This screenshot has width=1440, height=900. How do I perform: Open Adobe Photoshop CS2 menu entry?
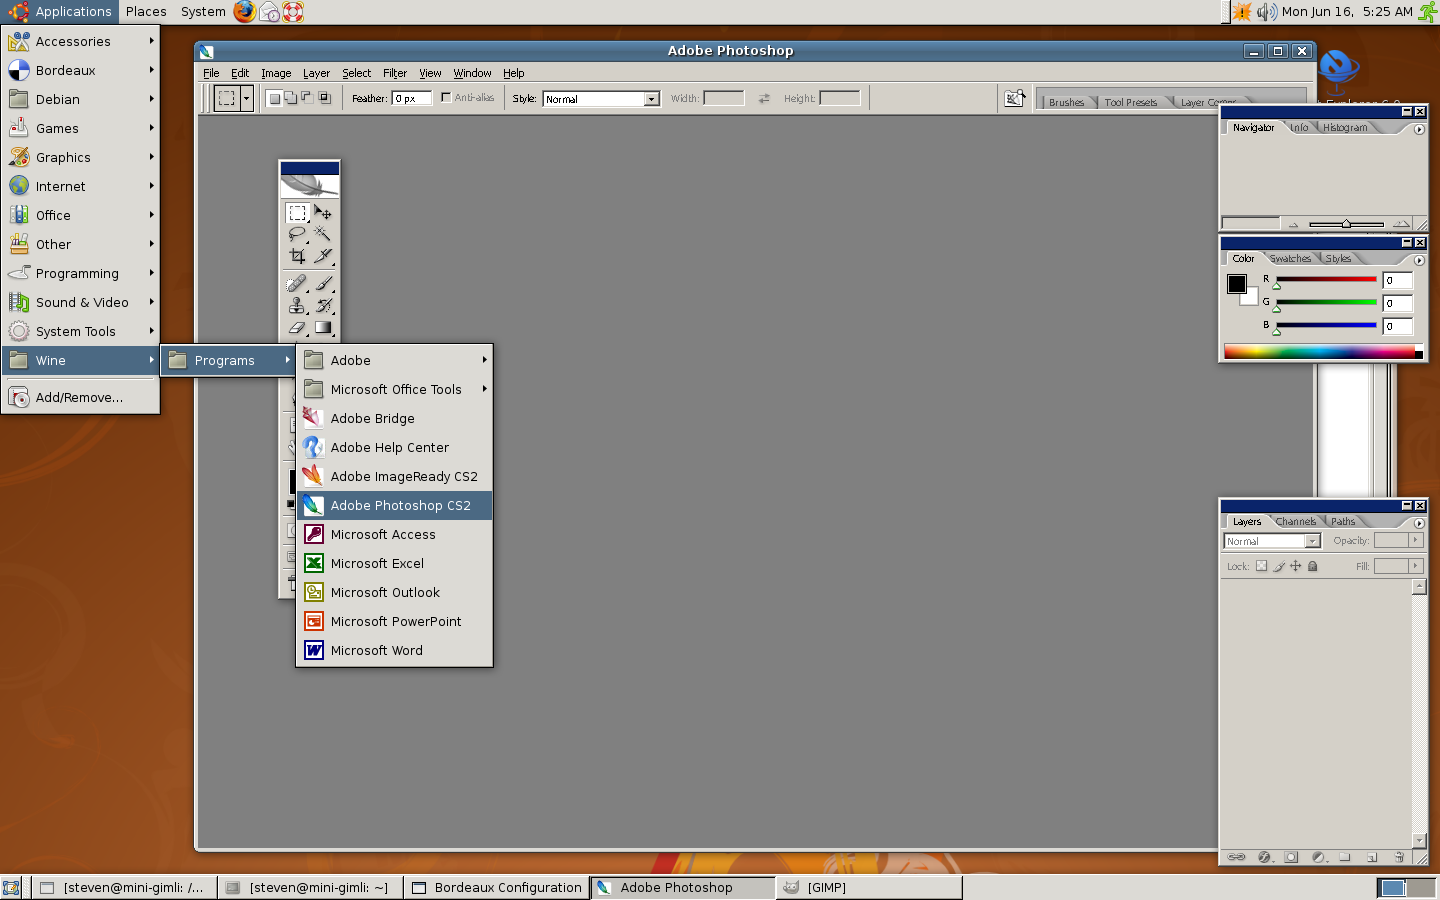(x=395, y=505)
